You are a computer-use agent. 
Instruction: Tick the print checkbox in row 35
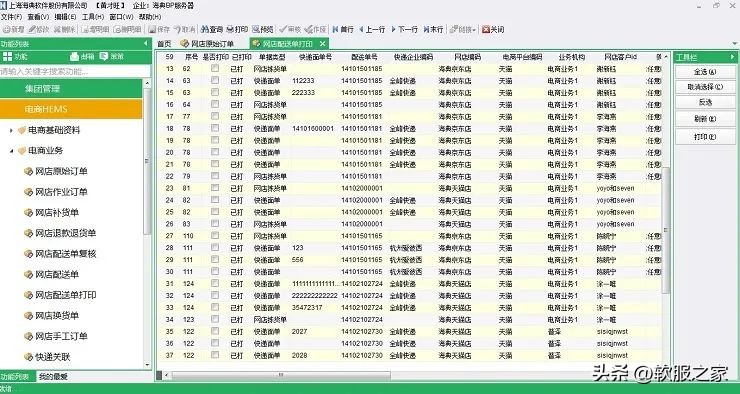pos(215,331)
